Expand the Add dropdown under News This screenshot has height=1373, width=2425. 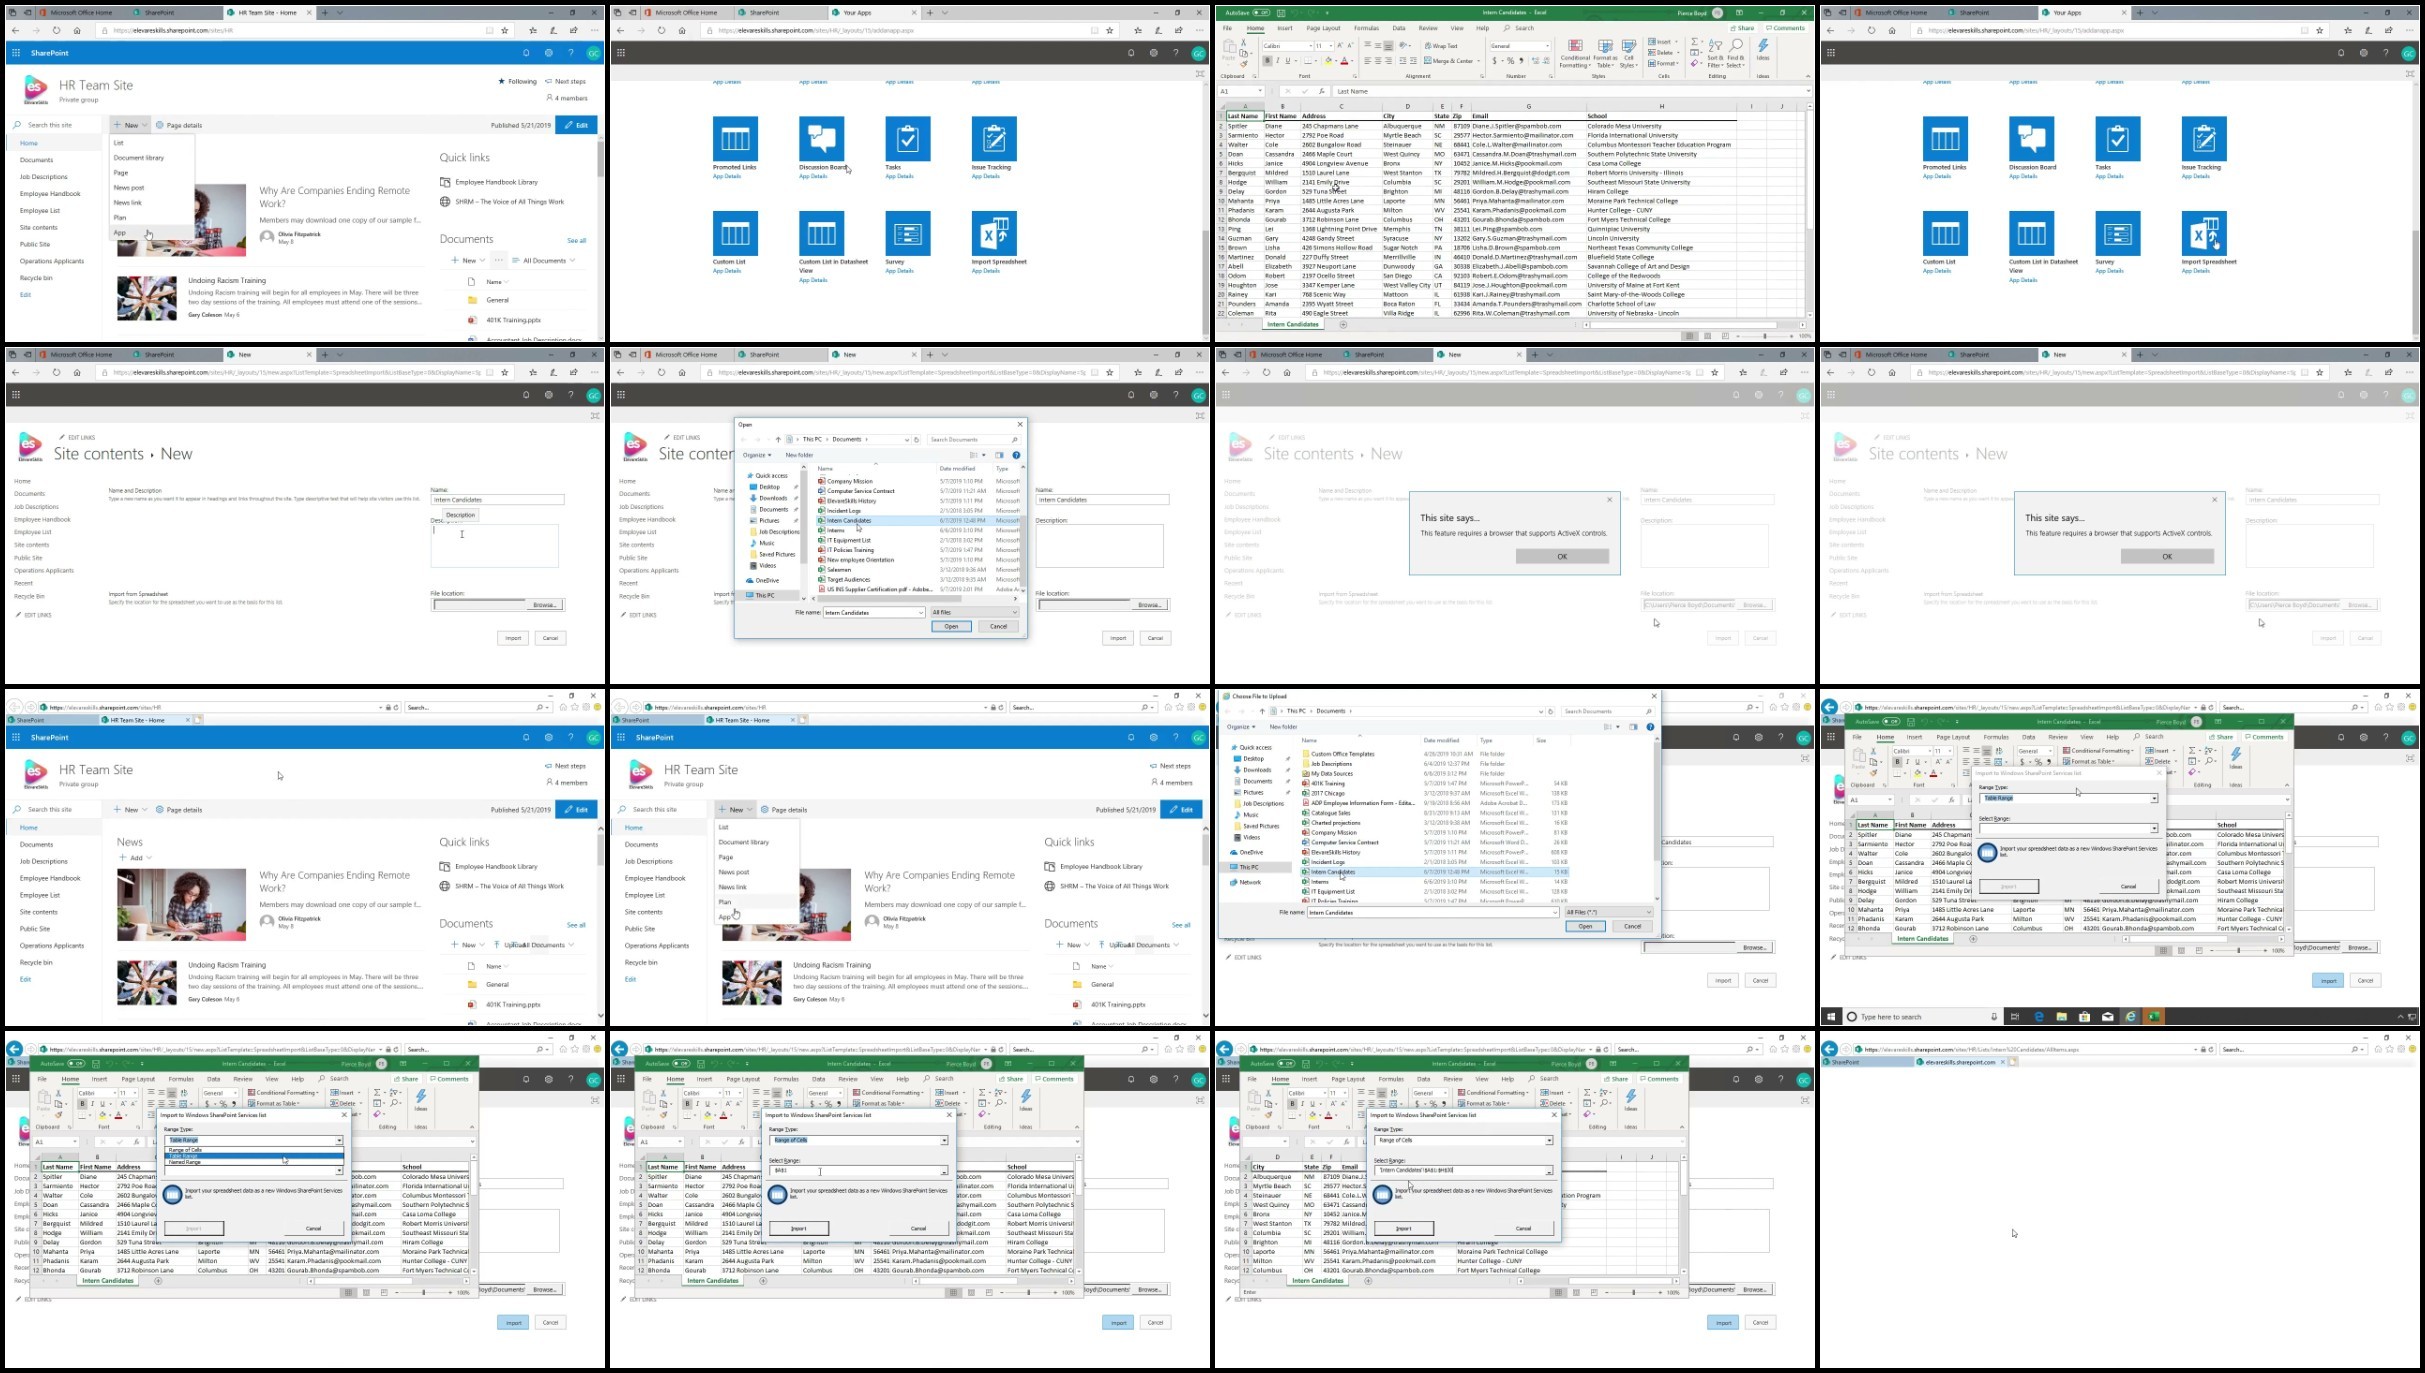(136, 858)
